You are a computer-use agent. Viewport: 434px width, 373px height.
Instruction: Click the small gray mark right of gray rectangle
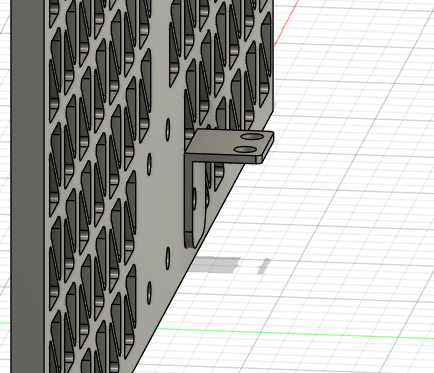264,266
